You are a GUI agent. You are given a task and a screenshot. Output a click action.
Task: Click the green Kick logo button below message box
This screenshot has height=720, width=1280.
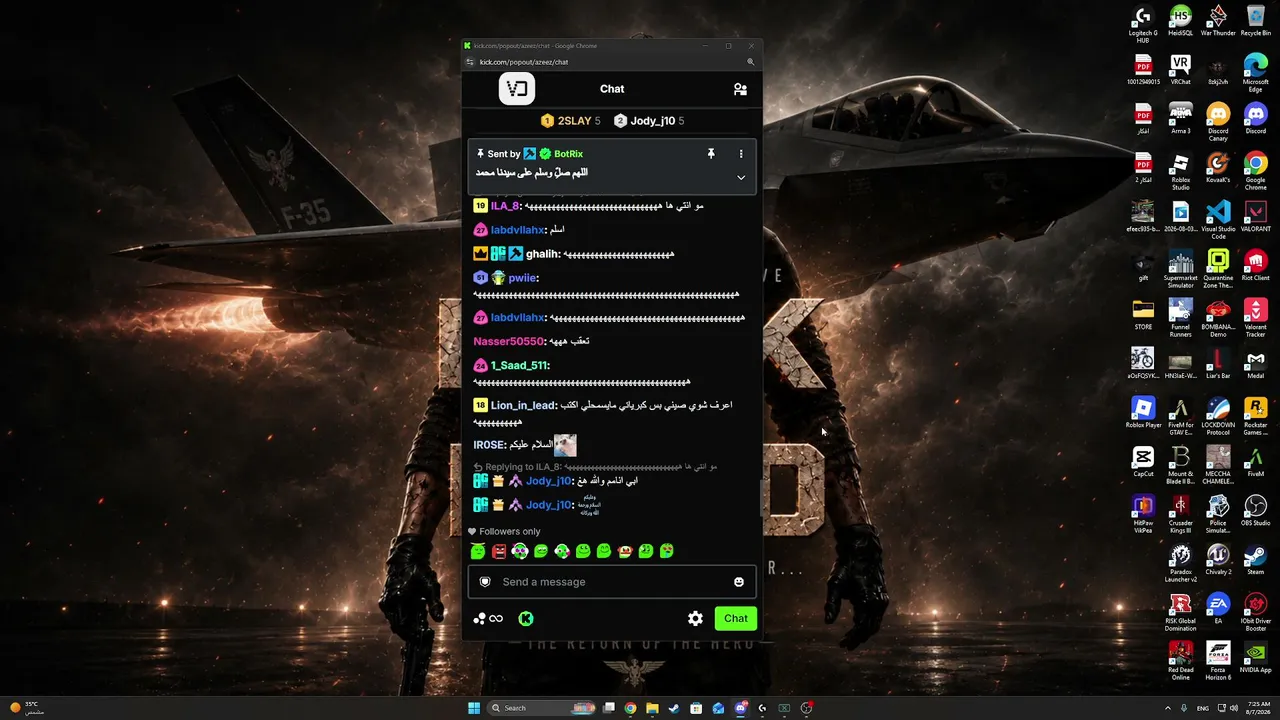526,618
